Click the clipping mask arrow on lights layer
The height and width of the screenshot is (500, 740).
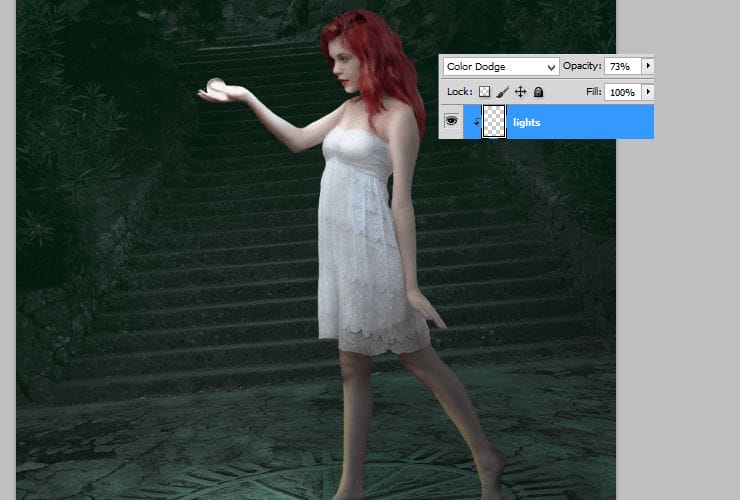click(476, 122)
